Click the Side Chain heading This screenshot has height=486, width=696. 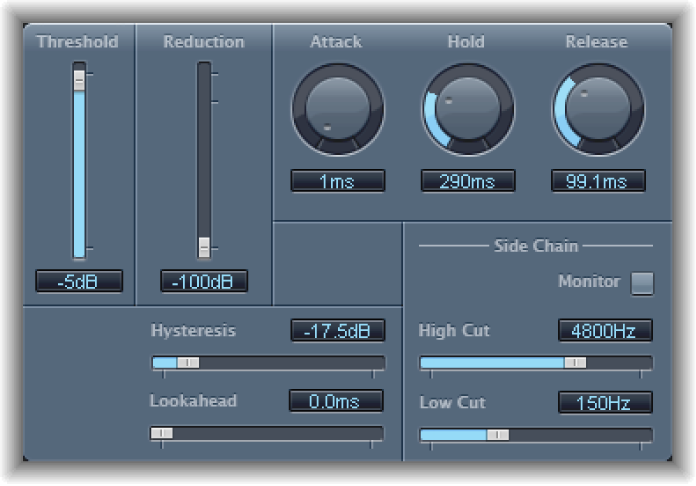click(x=536, y=246)
